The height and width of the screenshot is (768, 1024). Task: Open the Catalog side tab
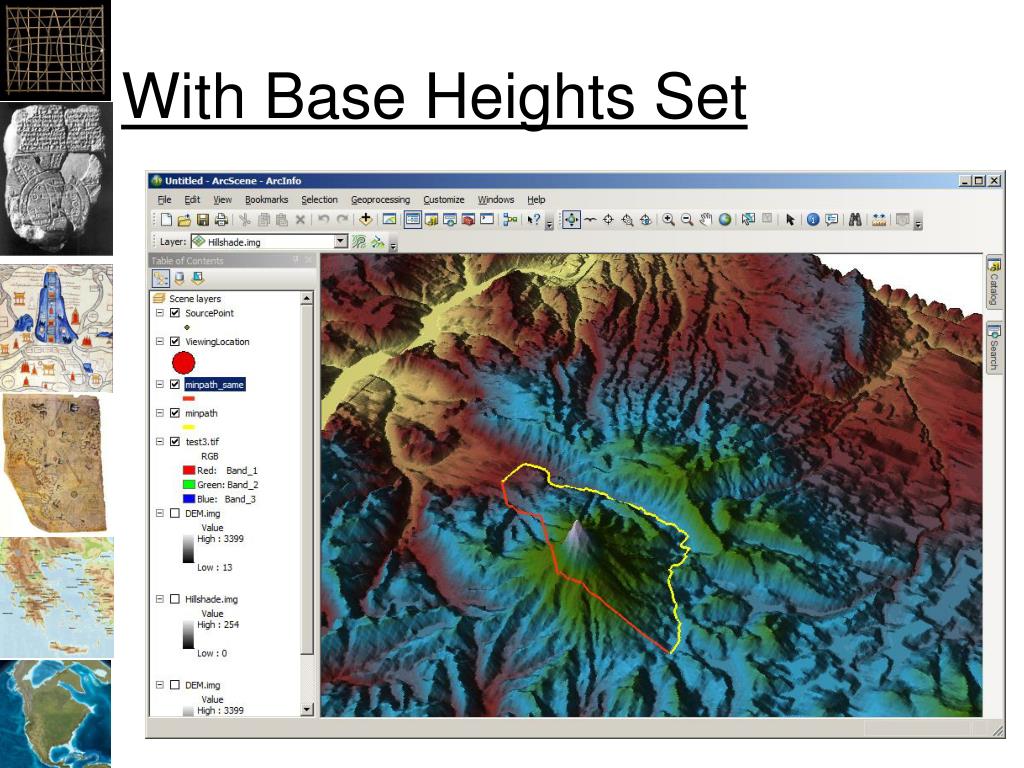click(x=993, y=281)
